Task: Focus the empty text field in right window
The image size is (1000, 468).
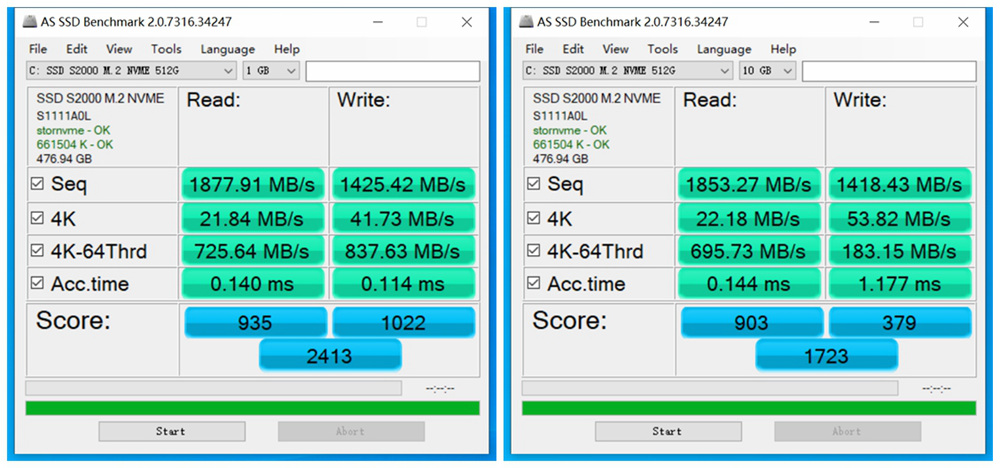Action: click(889, 71)
